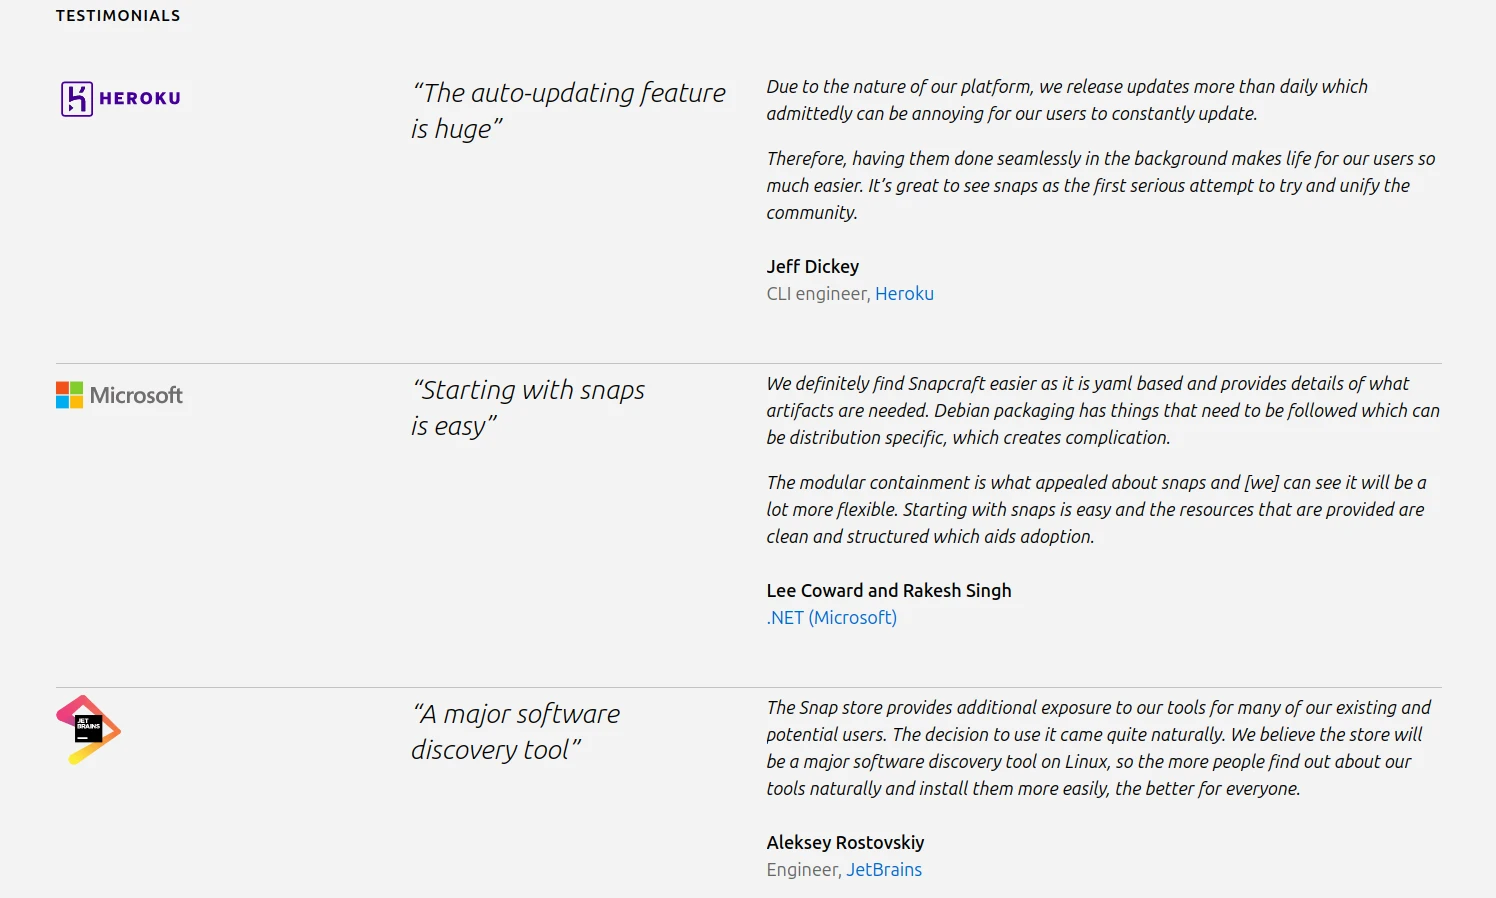Viewport: 1496px width, 898px height.
Task: Click the paragraph starting "We definitely find Snapcraft"
Action: [x=1102, y=410]
